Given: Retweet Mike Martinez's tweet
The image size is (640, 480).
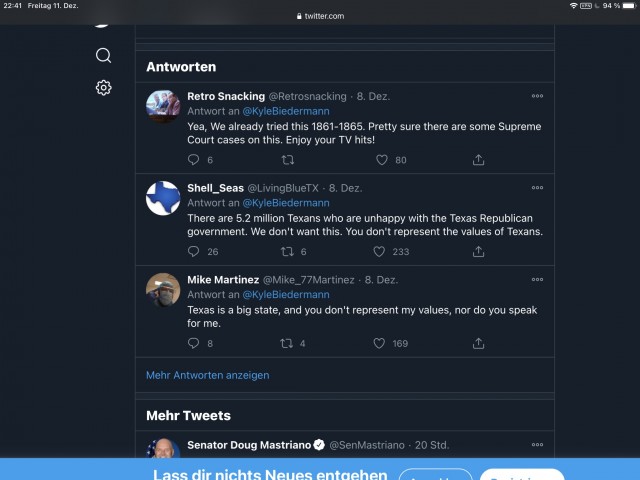Looking at the screenshot, I should (x=287, y=344).
